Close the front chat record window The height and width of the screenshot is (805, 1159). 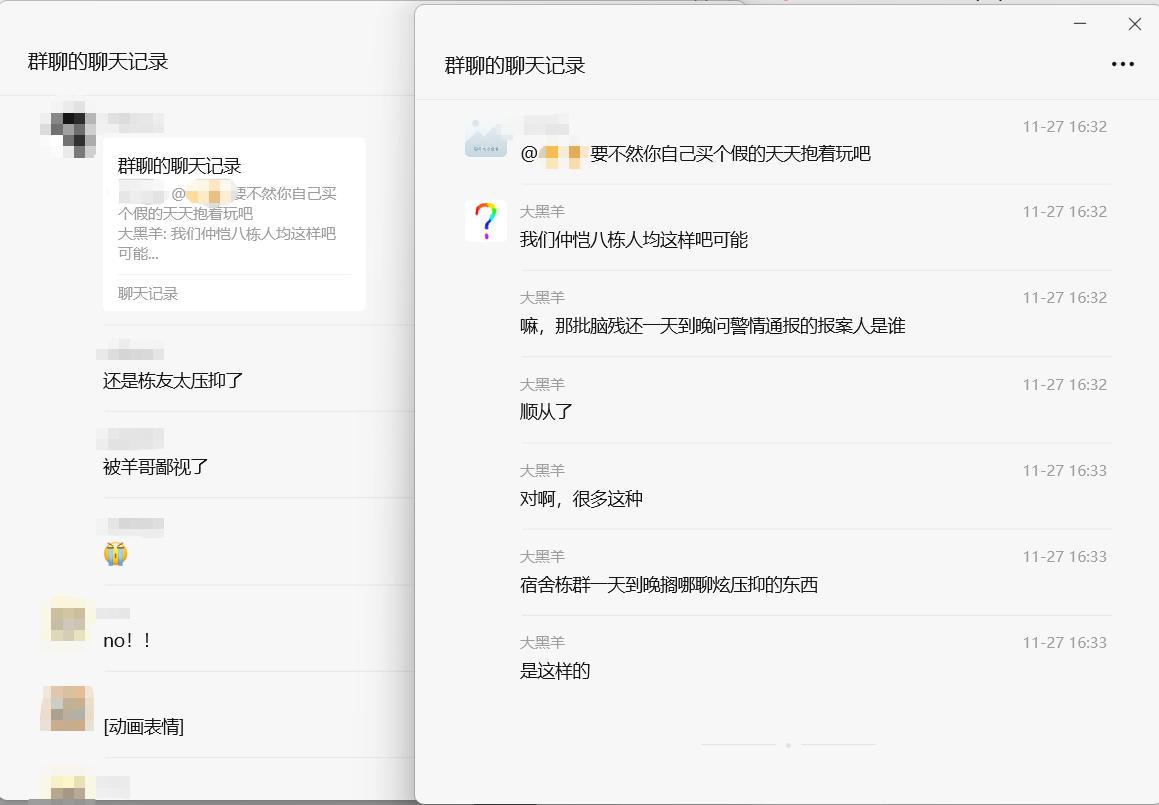(1134, 24)
